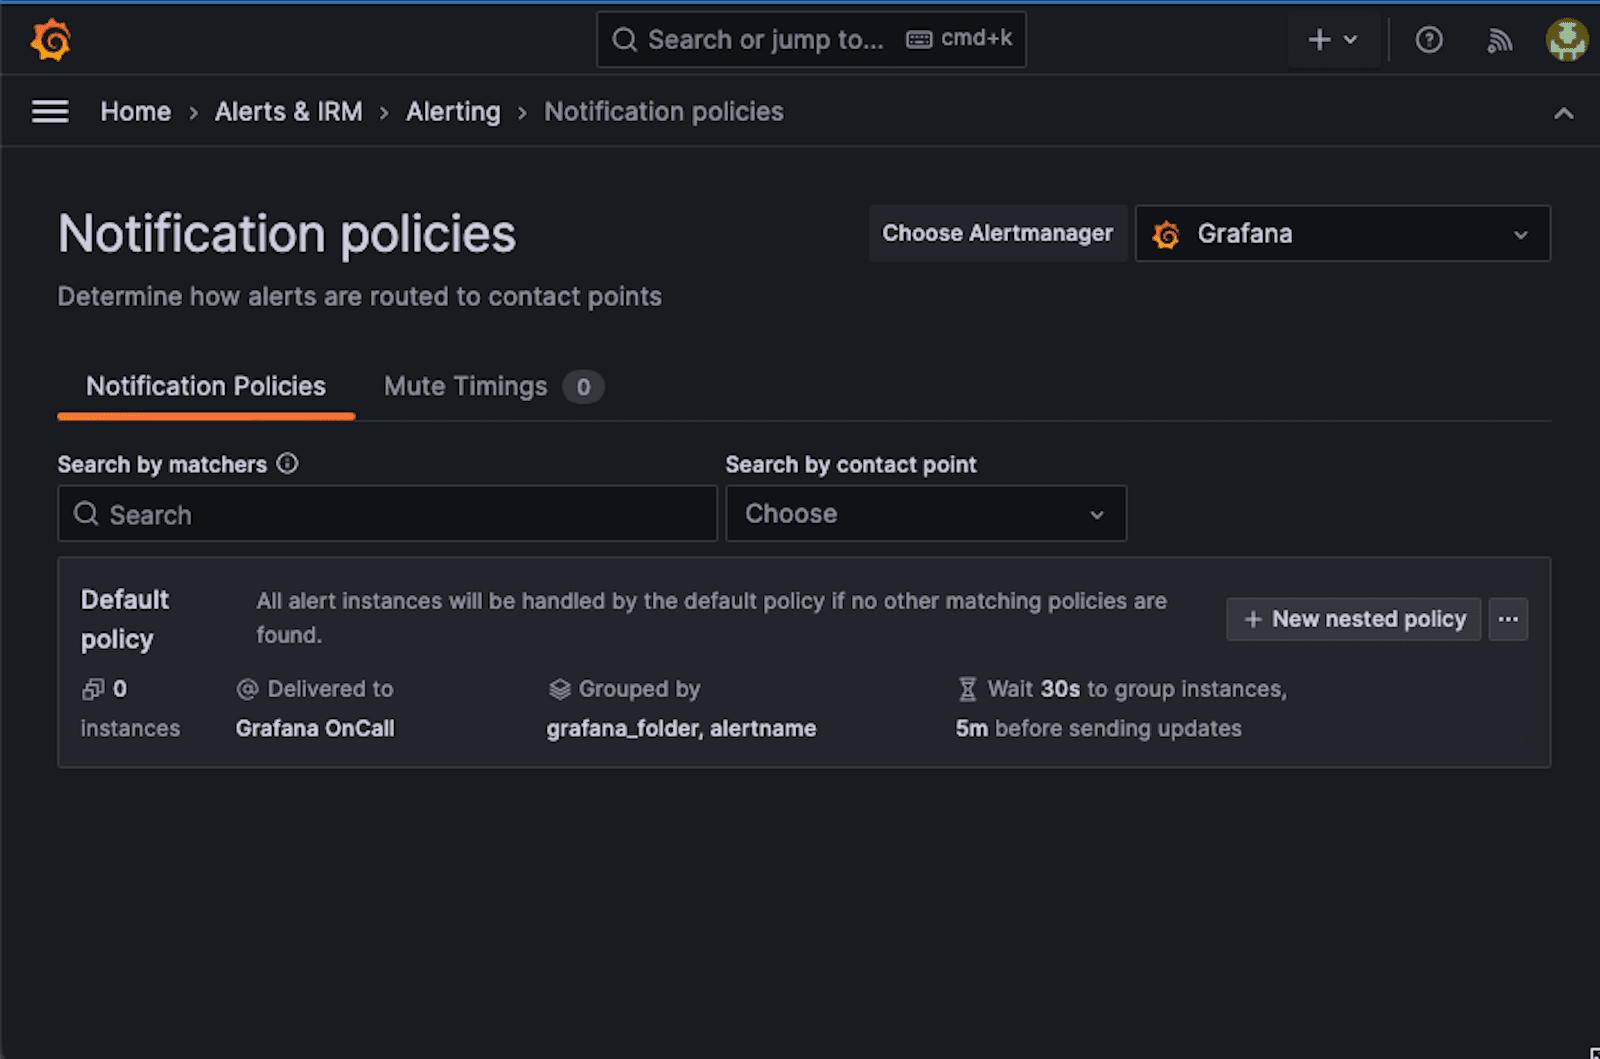Open the Default policy more options (…) button
This screenshot has width=1600, height=1059.
click(x=1508, y=619)
